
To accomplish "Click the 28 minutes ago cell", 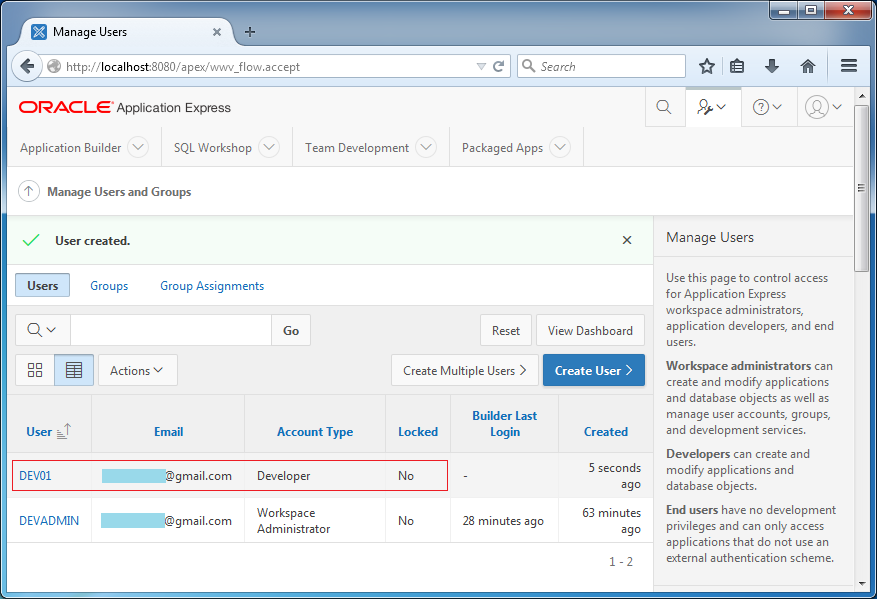I will tap(503, 521).
